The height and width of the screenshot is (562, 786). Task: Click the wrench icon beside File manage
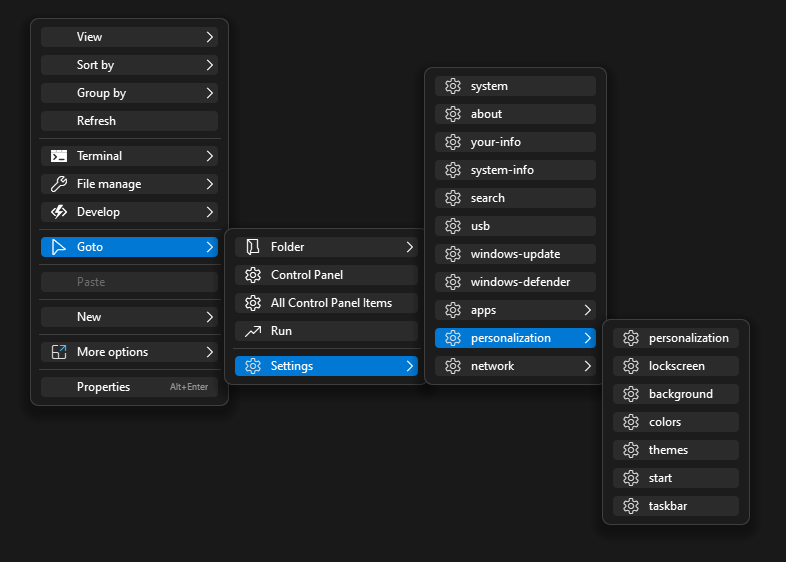pos(59,184)
